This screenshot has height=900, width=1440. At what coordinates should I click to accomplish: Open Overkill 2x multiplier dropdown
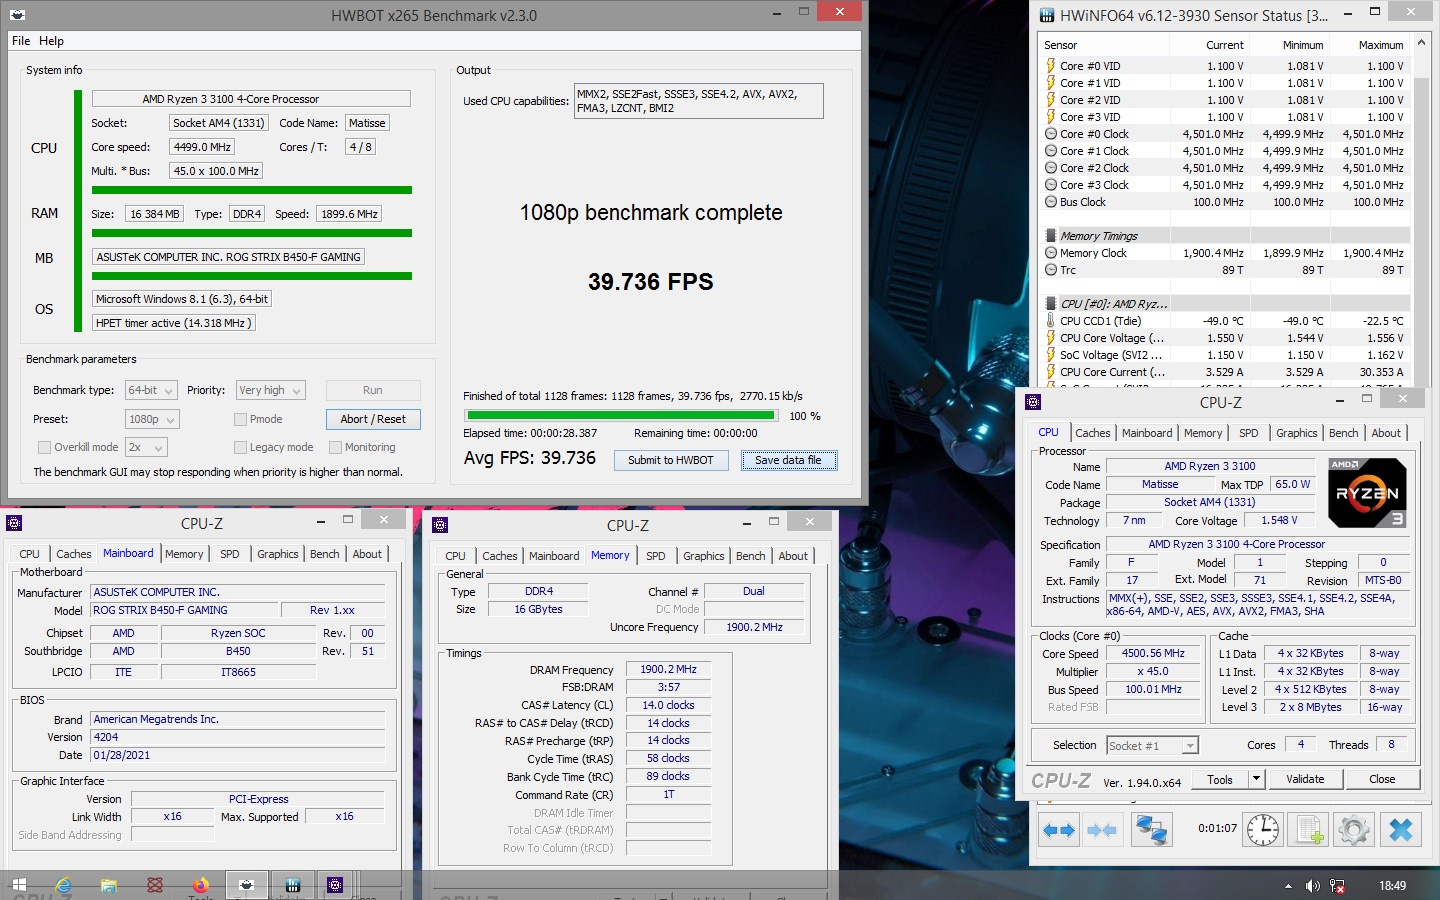(x=146, y=447)
